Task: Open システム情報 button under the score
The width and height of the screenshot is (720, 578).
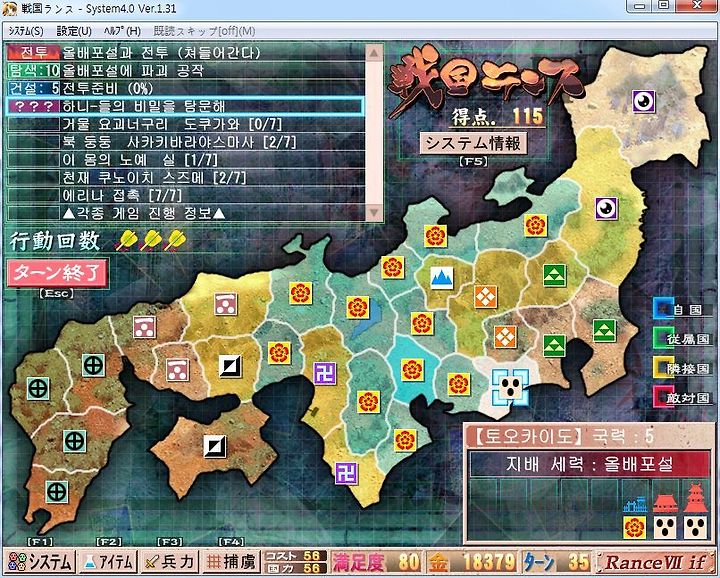Action: click(473, 144)
